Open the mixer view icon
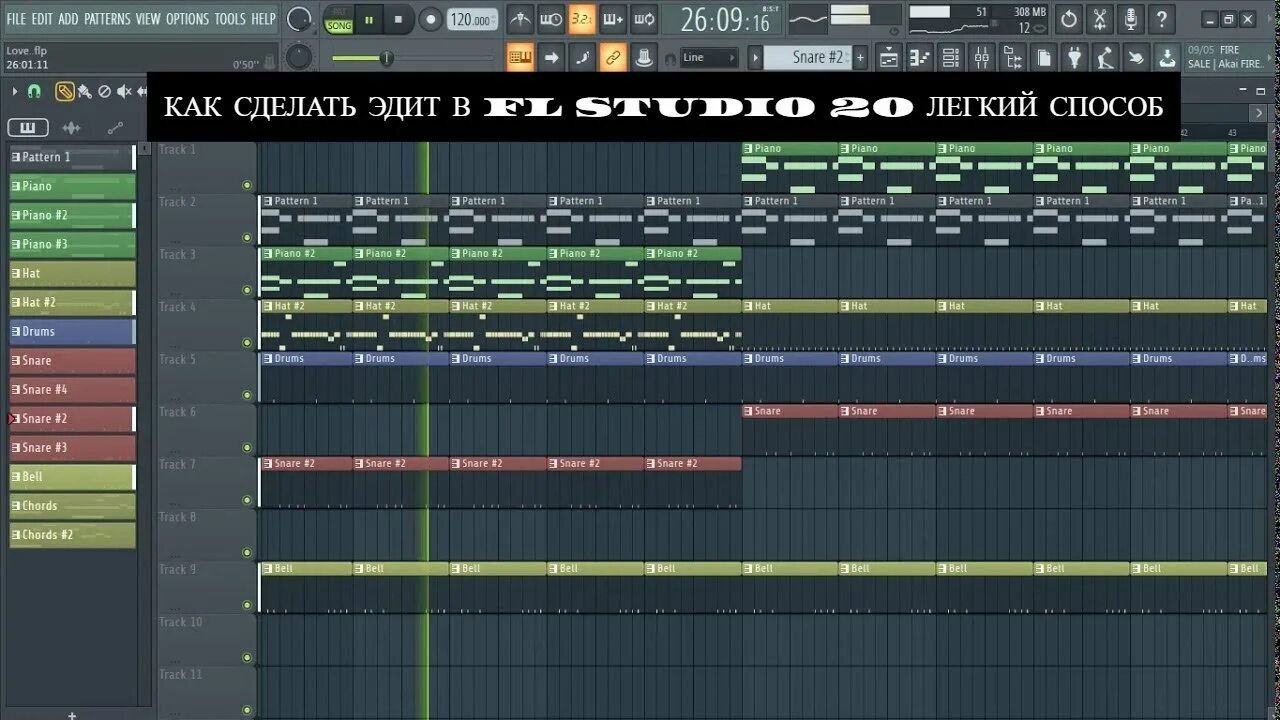Image resolution: width=1280 pixels, height=720 pixels. pos(981,58)
